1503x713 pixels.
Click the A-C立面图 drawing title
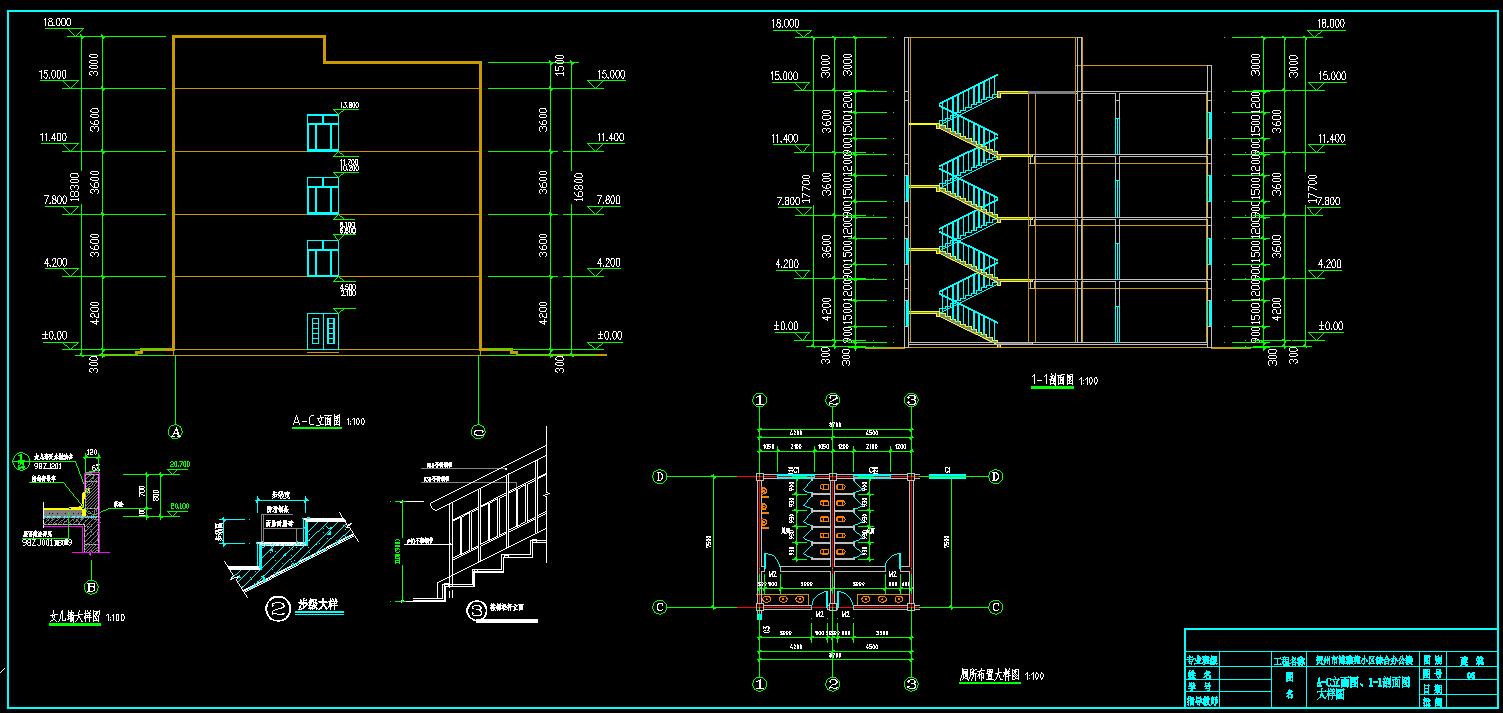(x=317, y=422)
